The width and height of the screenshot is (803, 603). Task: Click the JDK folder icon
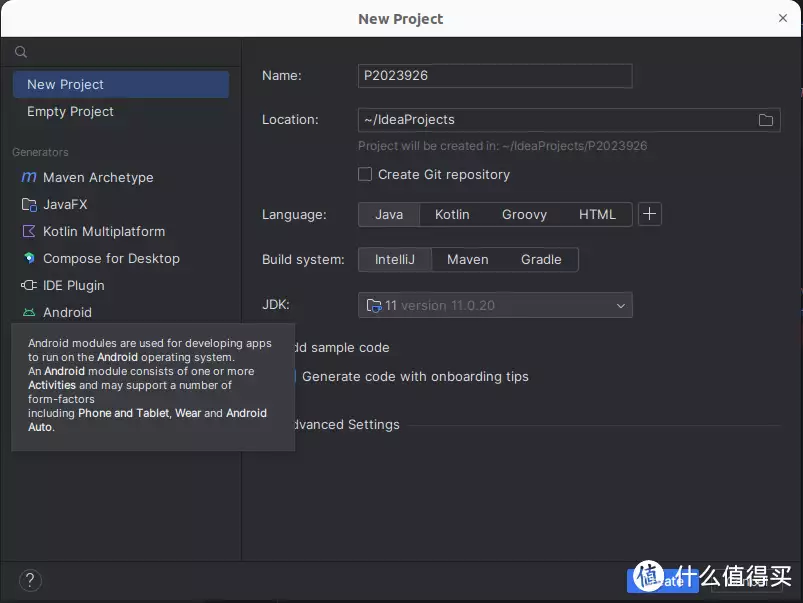374,306
